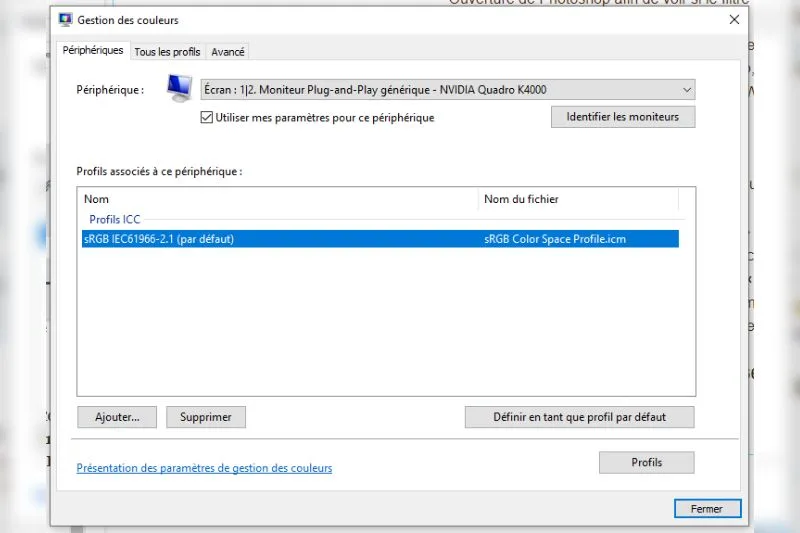Open Présentation des paramètres de gestion des couleurs link
The width and height of the screenshot is (800, 533).
(x=204, y=468)
